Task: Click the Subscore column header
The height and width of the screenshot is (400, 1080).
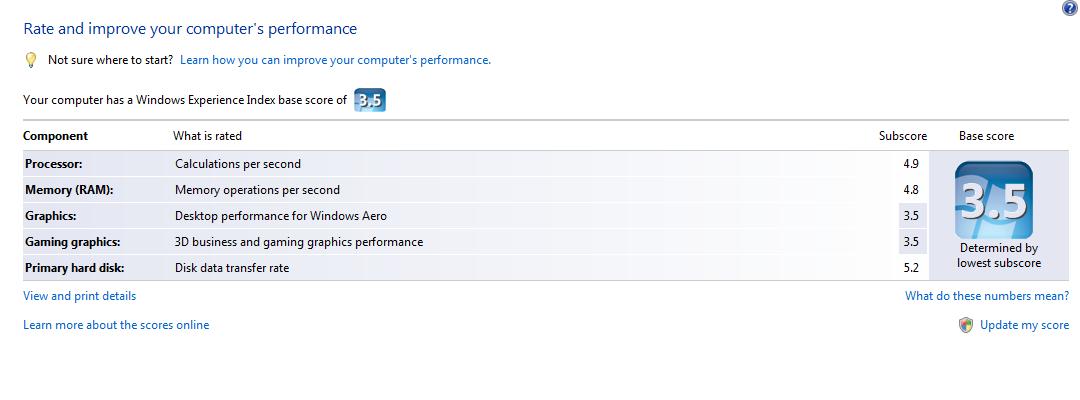Action: pyautogui.click(x=903, y=136)
